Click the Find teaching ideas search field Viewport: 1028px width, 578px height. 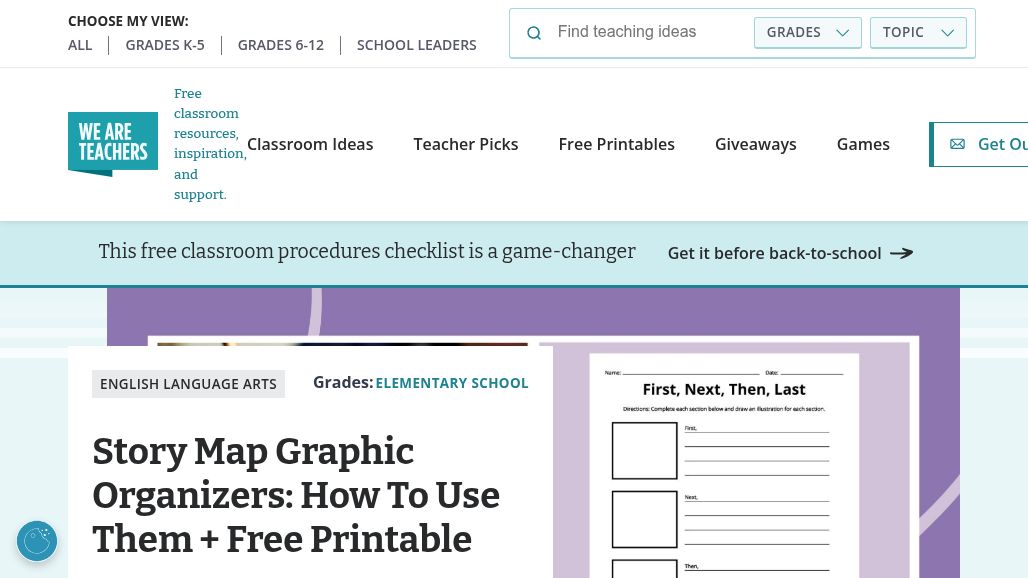coord(649,32)
